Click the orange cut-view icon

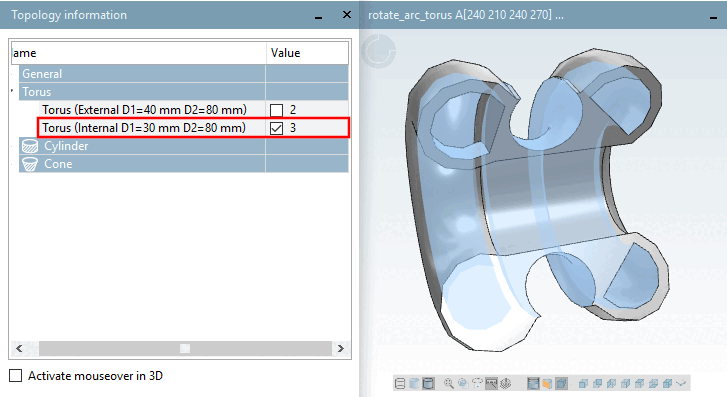coord(547,384)
